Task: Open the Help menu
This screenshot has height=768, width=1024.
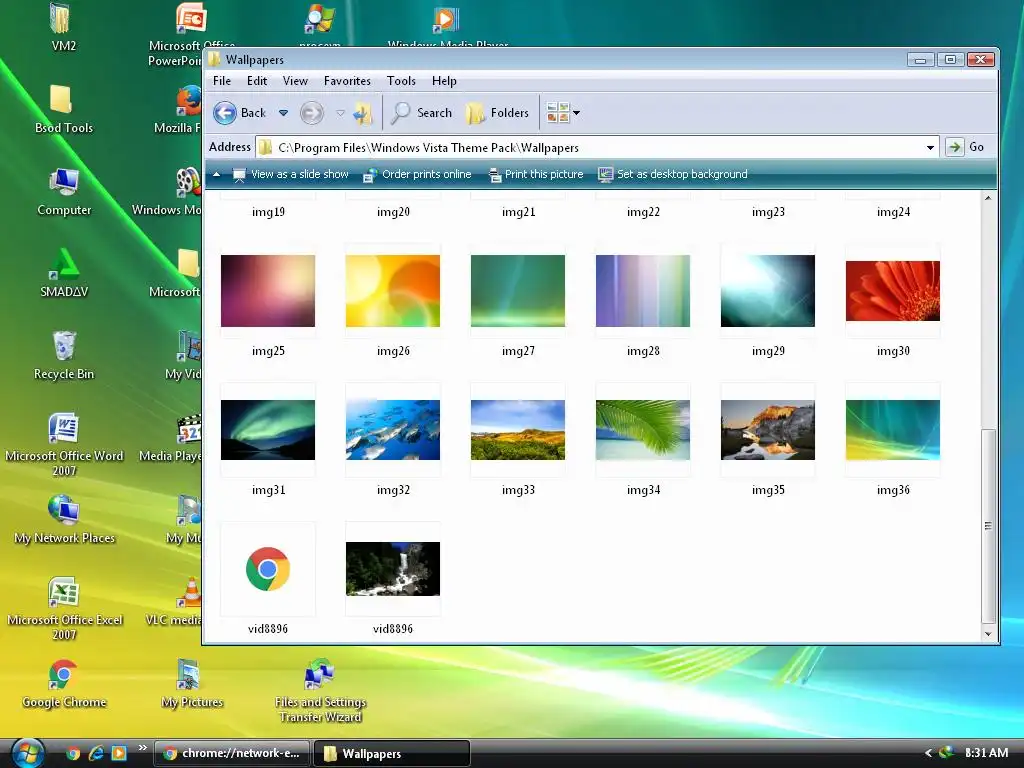Action: pyautogui.click(x=444, y=81)
